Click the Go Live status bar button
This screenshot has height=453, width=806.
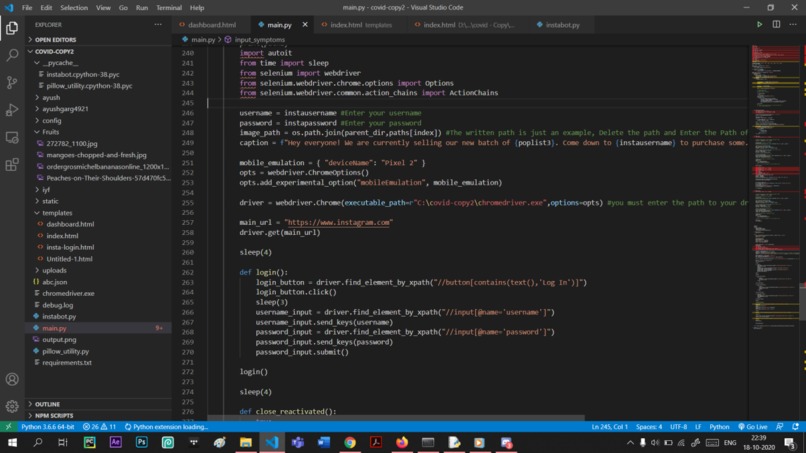click(x=753, y=427)
